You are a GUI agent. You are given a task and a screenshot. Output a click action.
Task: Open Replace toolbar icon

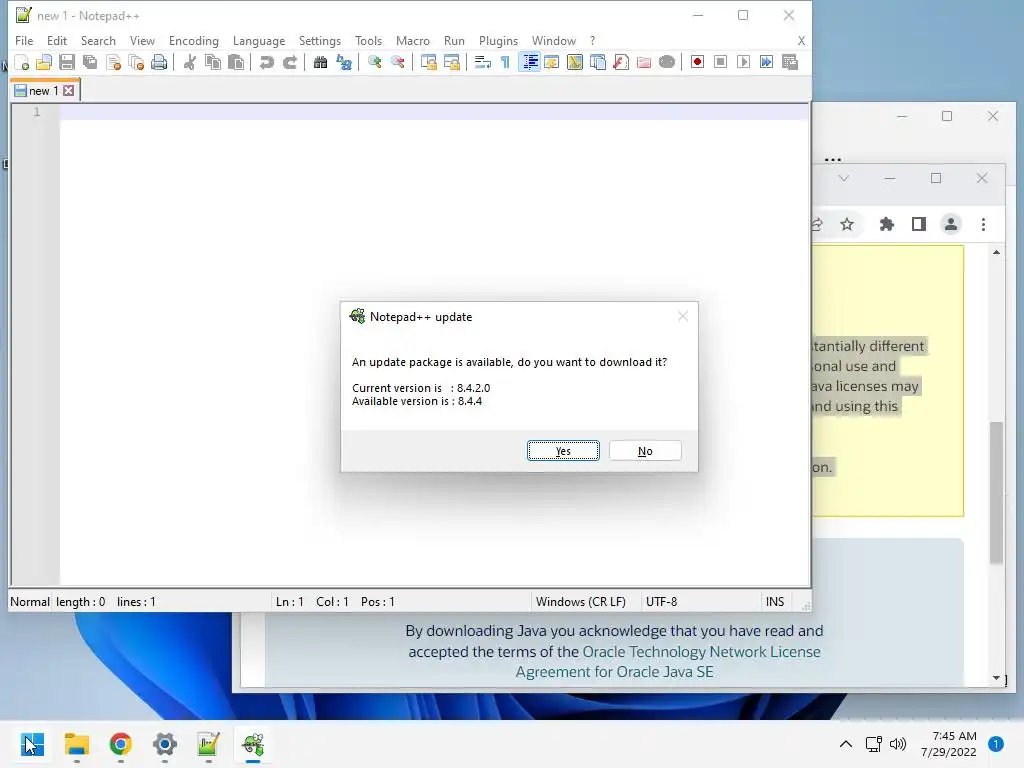344,62
